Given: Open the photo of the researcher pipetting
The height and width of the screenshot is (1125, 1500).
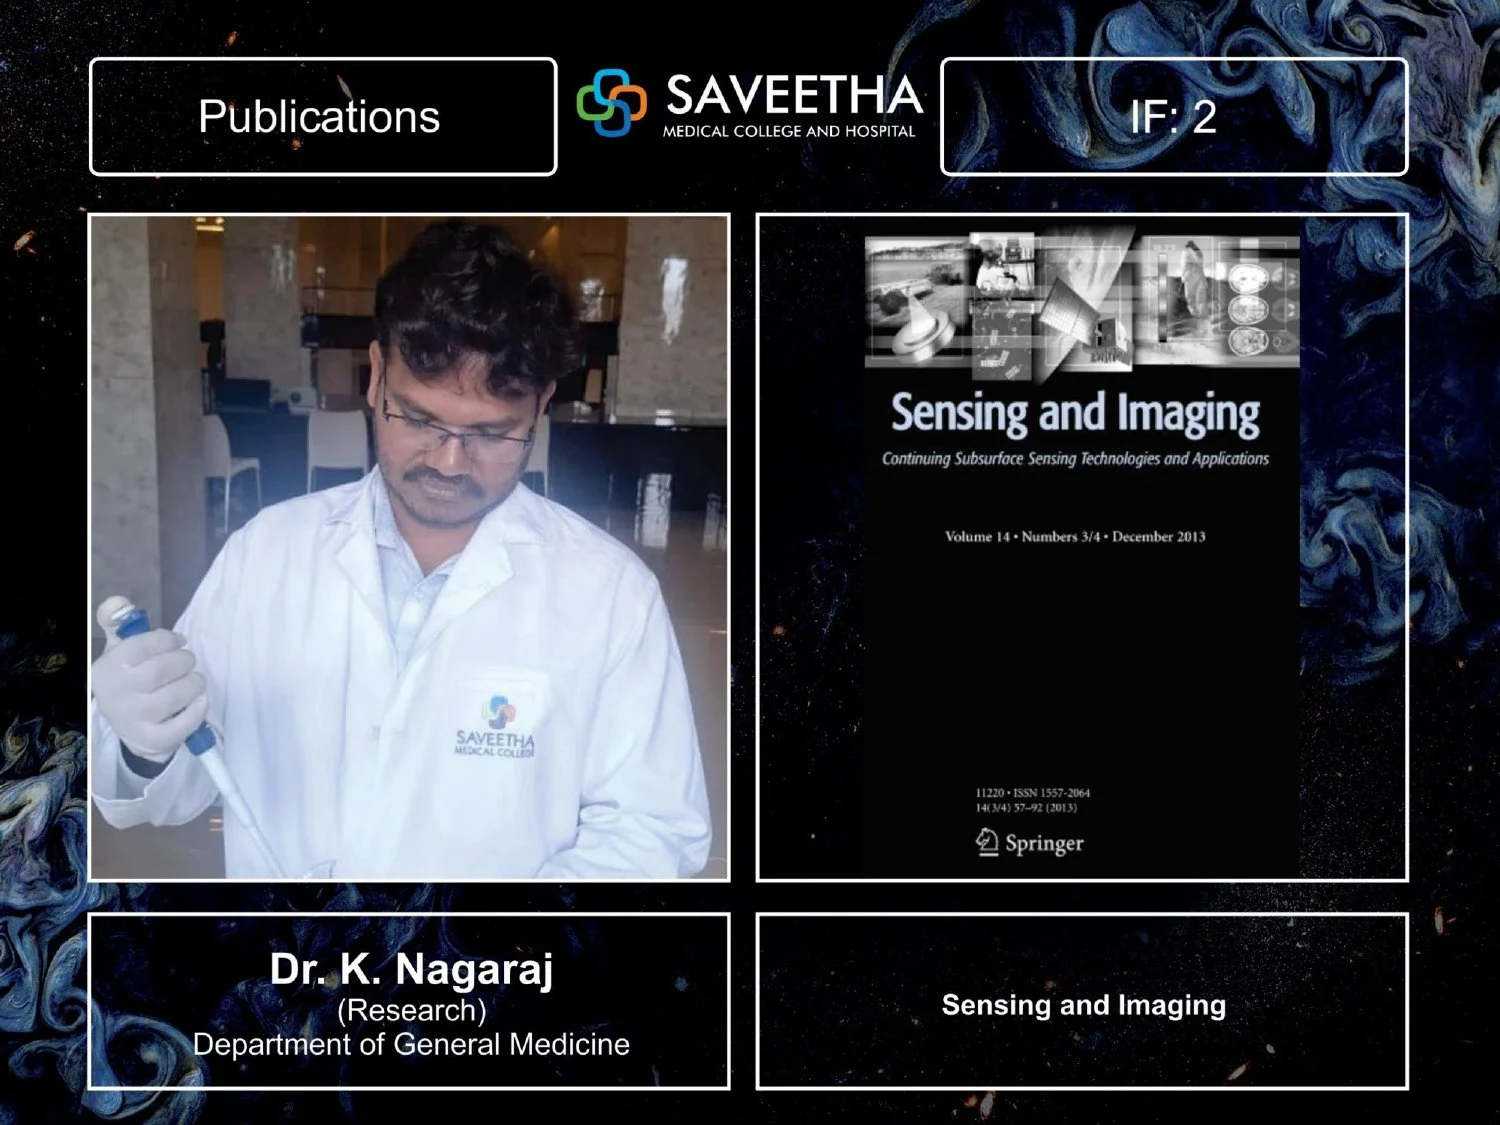Looking at the screenshot, I should point(409,547).
